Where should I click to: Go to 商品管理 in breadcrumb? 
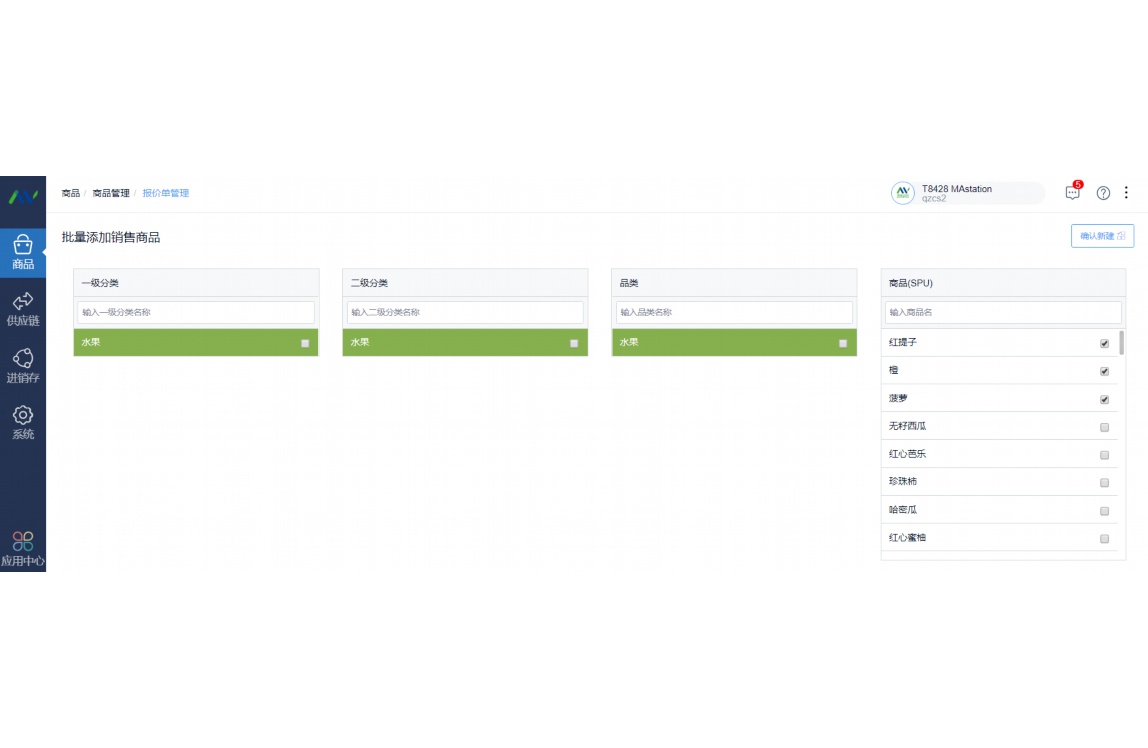[x=111, y=193]
